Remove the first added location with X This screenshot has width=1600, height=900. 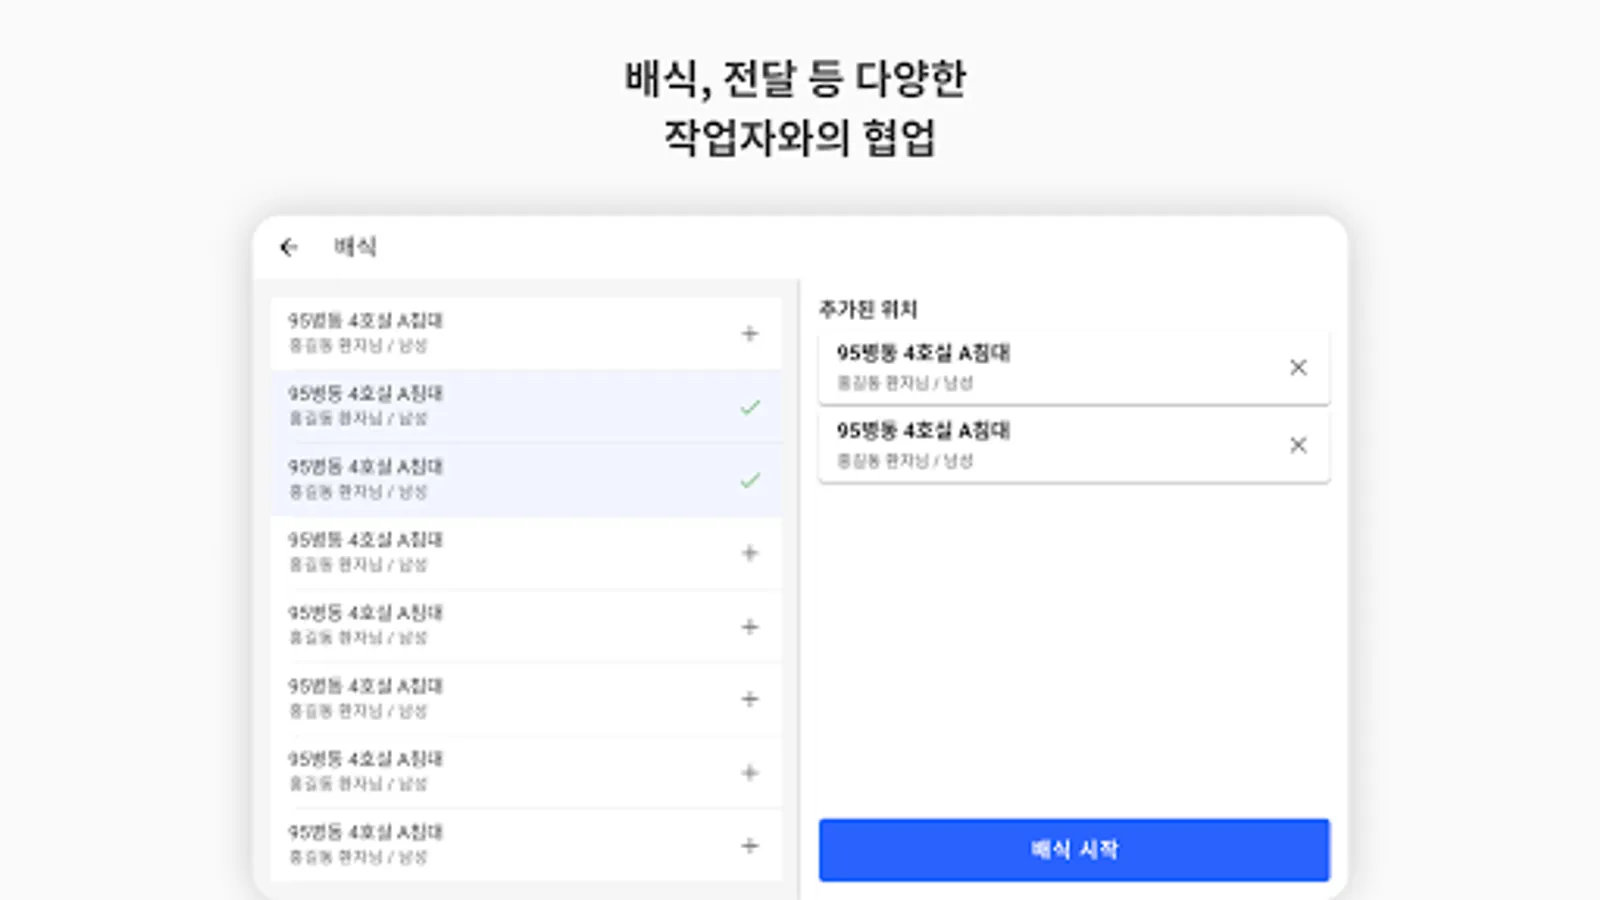point(1298,367)
